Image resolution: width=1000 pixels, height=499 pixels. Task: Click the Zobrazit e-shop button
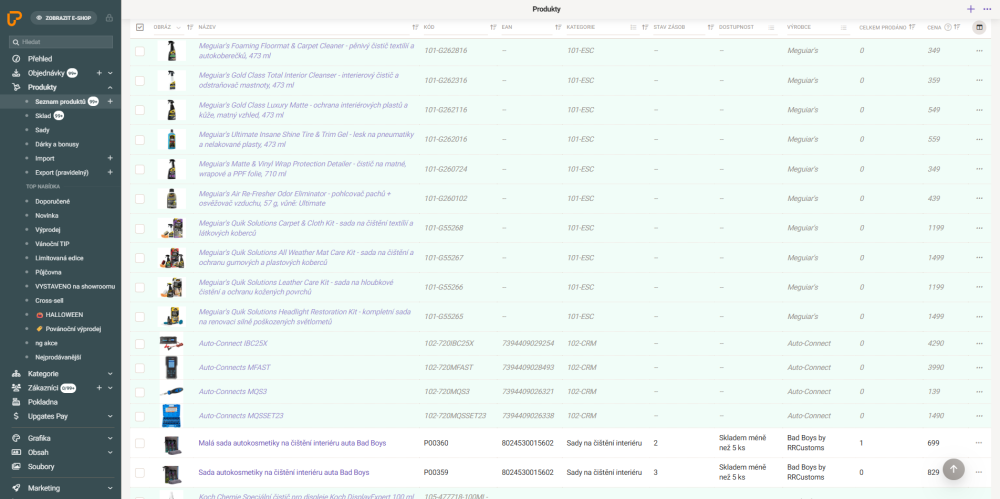(64, 18)
